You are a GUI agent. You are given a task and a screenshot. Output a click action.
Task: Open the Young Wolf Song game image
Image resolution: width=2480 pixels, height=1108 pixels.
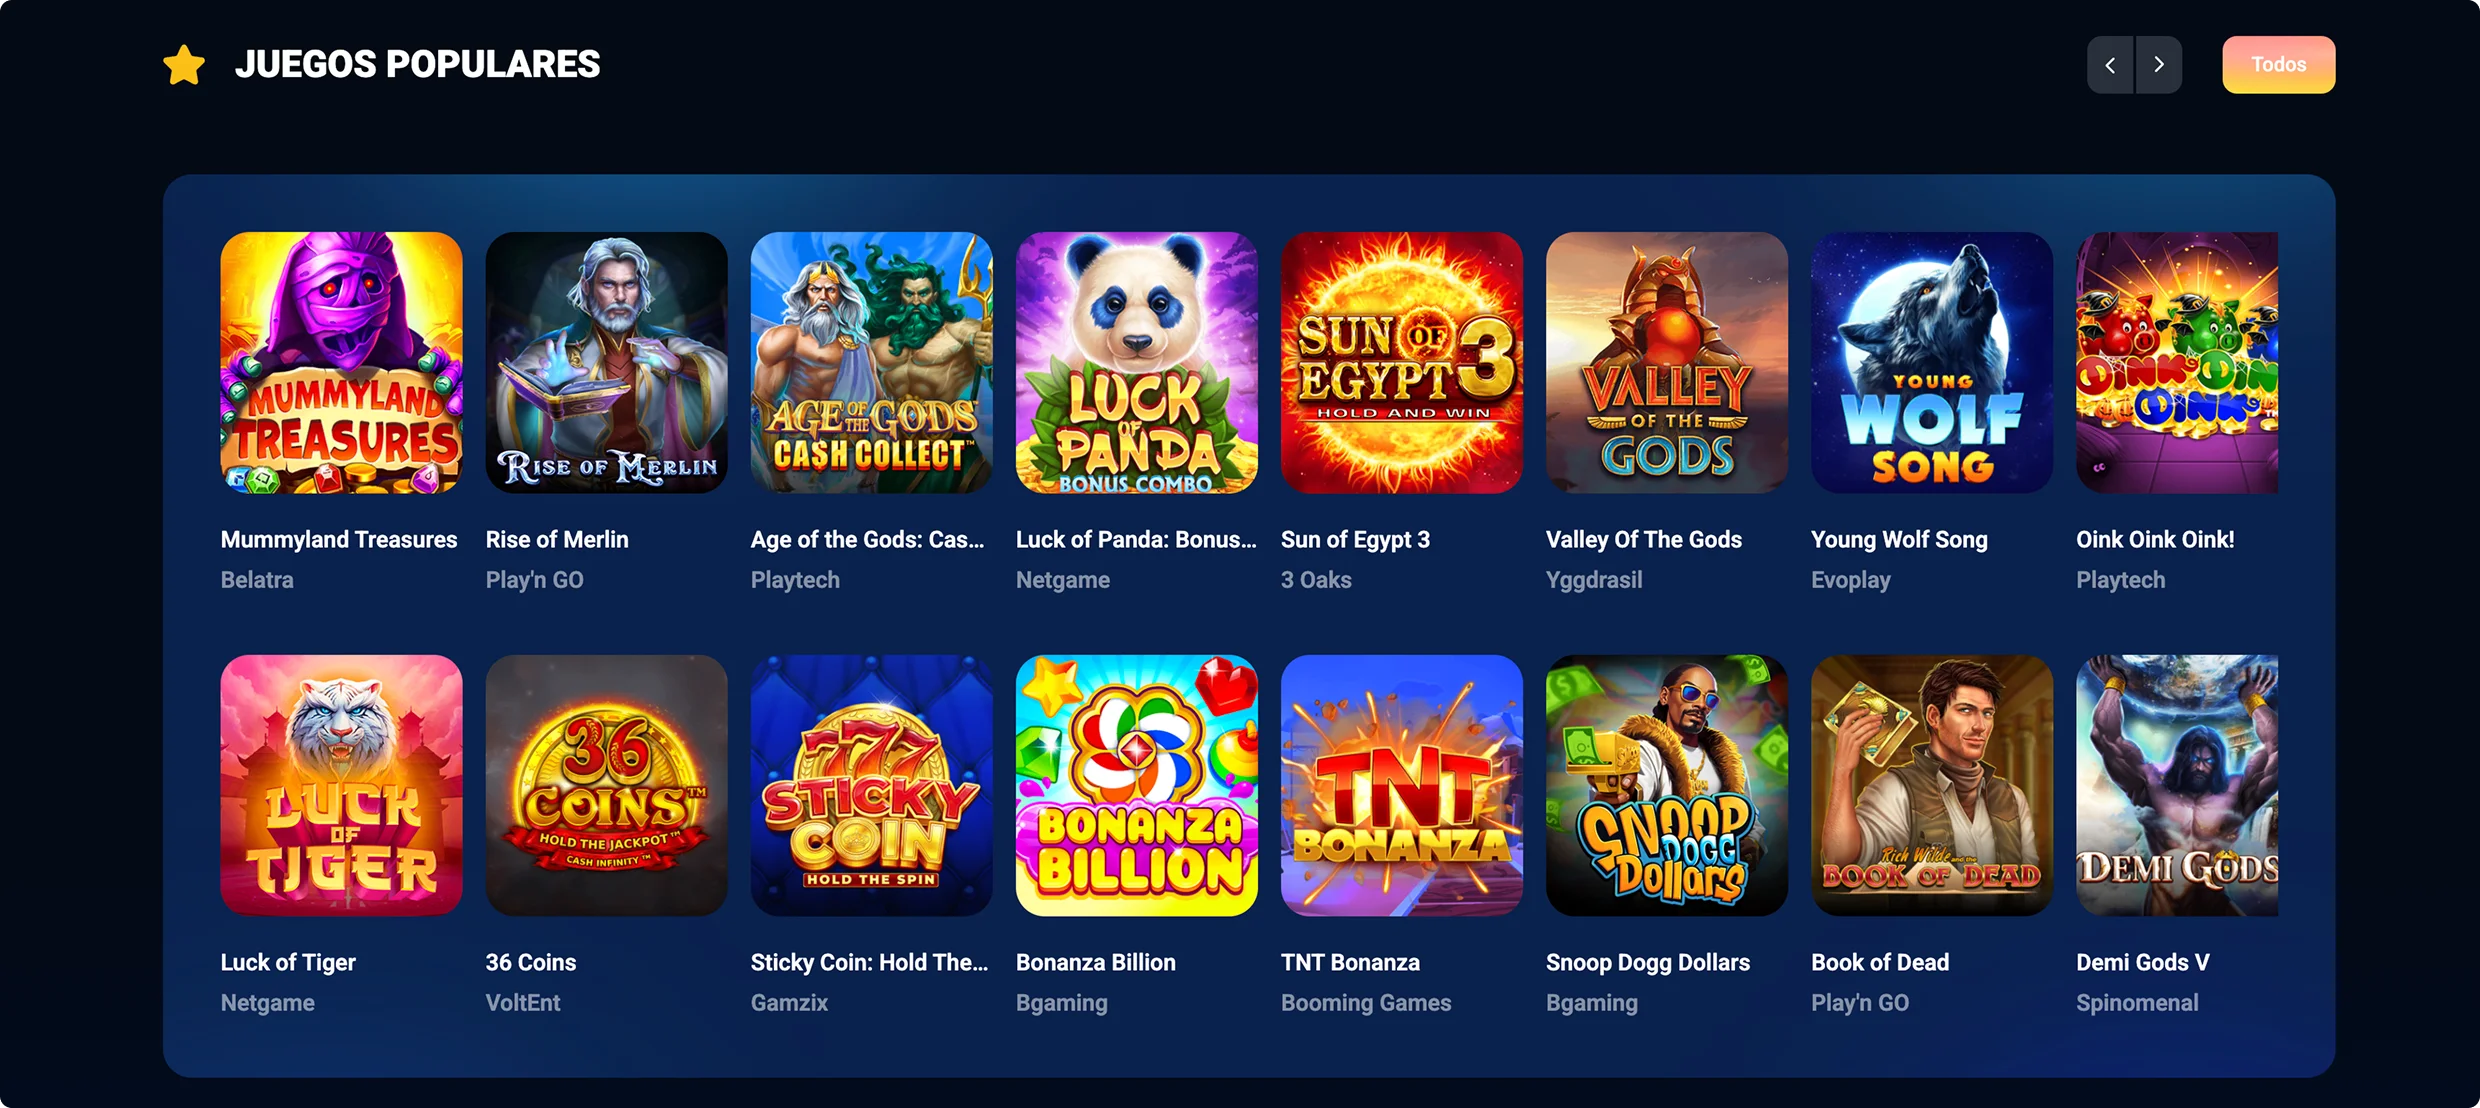pos(1931,363)
